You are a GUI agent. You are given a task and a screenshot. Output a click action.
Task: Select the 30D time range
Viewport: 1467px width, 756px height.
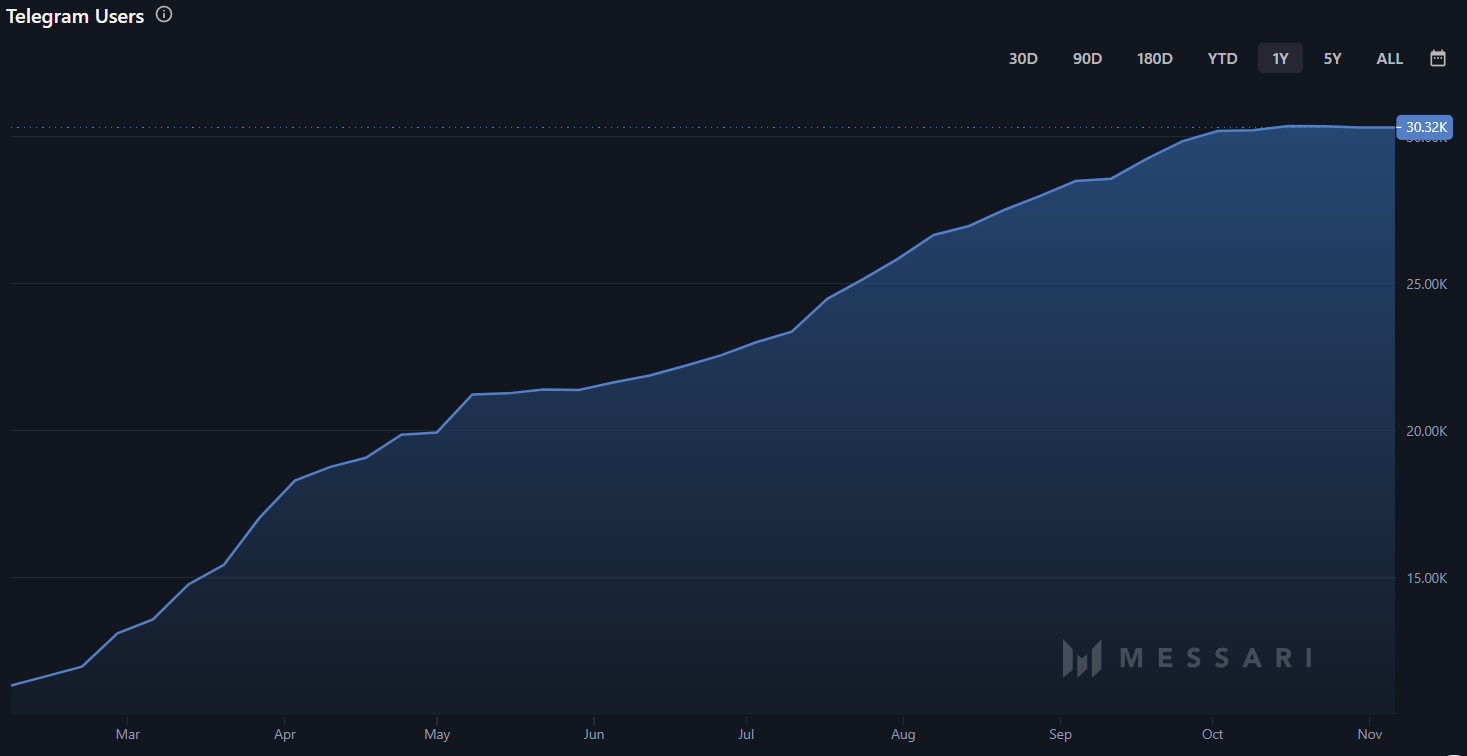[1023, 59]
